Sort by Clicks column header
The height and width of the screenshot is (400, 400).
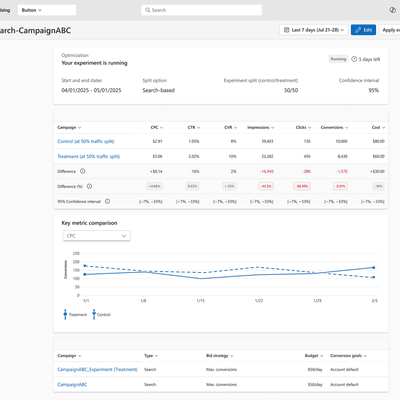point(303,127)
